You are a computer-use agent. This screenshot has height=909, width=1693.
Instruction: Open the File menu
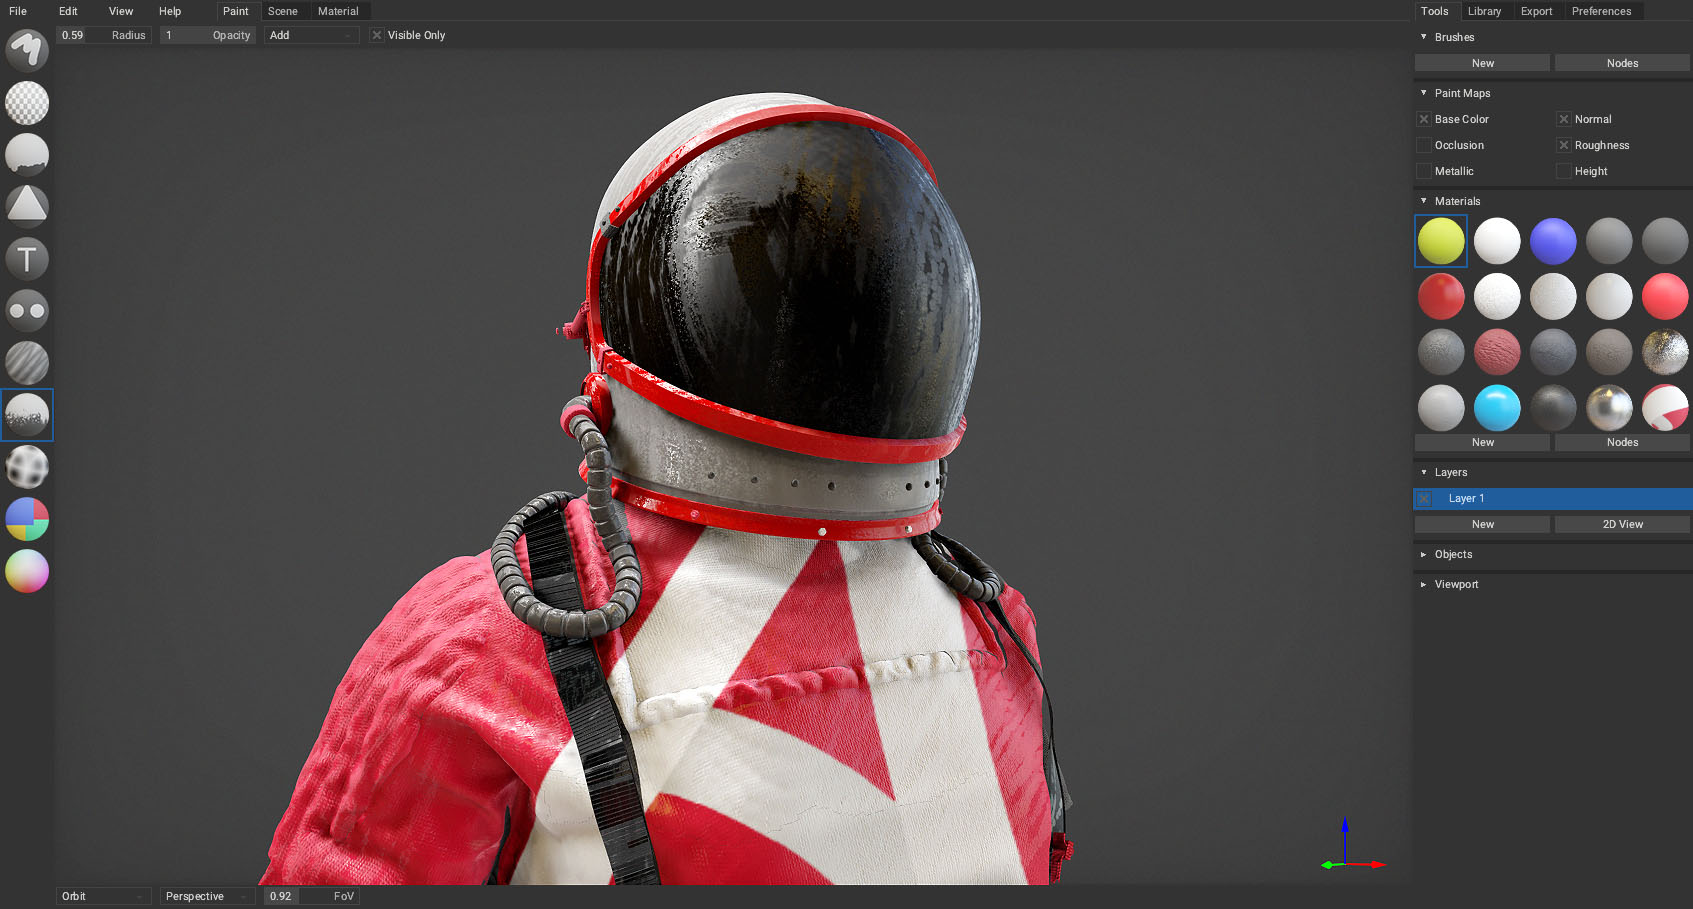17,11
